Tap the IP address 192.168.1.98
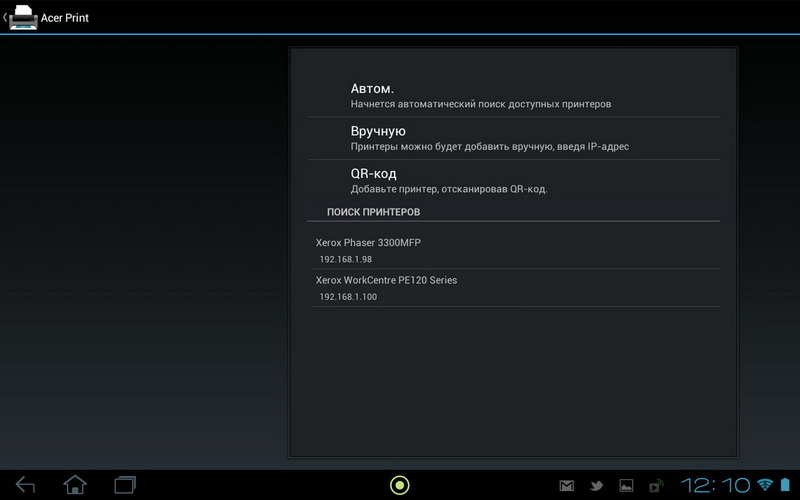This screenshot has height=500, width=800. coord(345,259)
